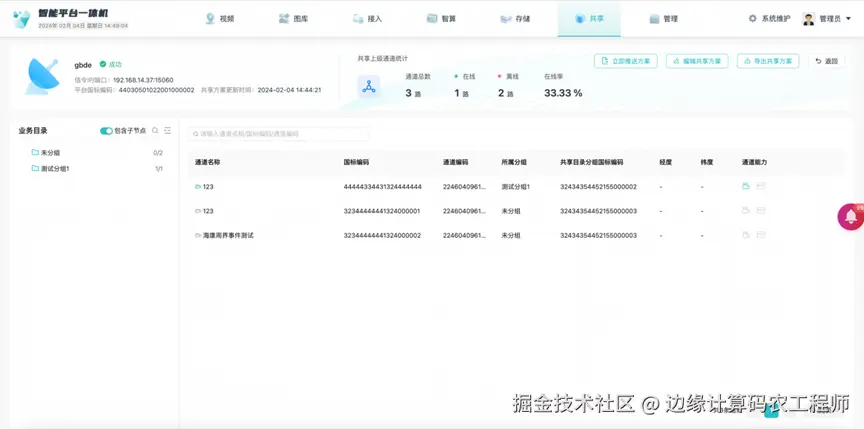Click the channel topology statistics icon
The width and height of the screenshot is (864, 429).
point(369,87)
